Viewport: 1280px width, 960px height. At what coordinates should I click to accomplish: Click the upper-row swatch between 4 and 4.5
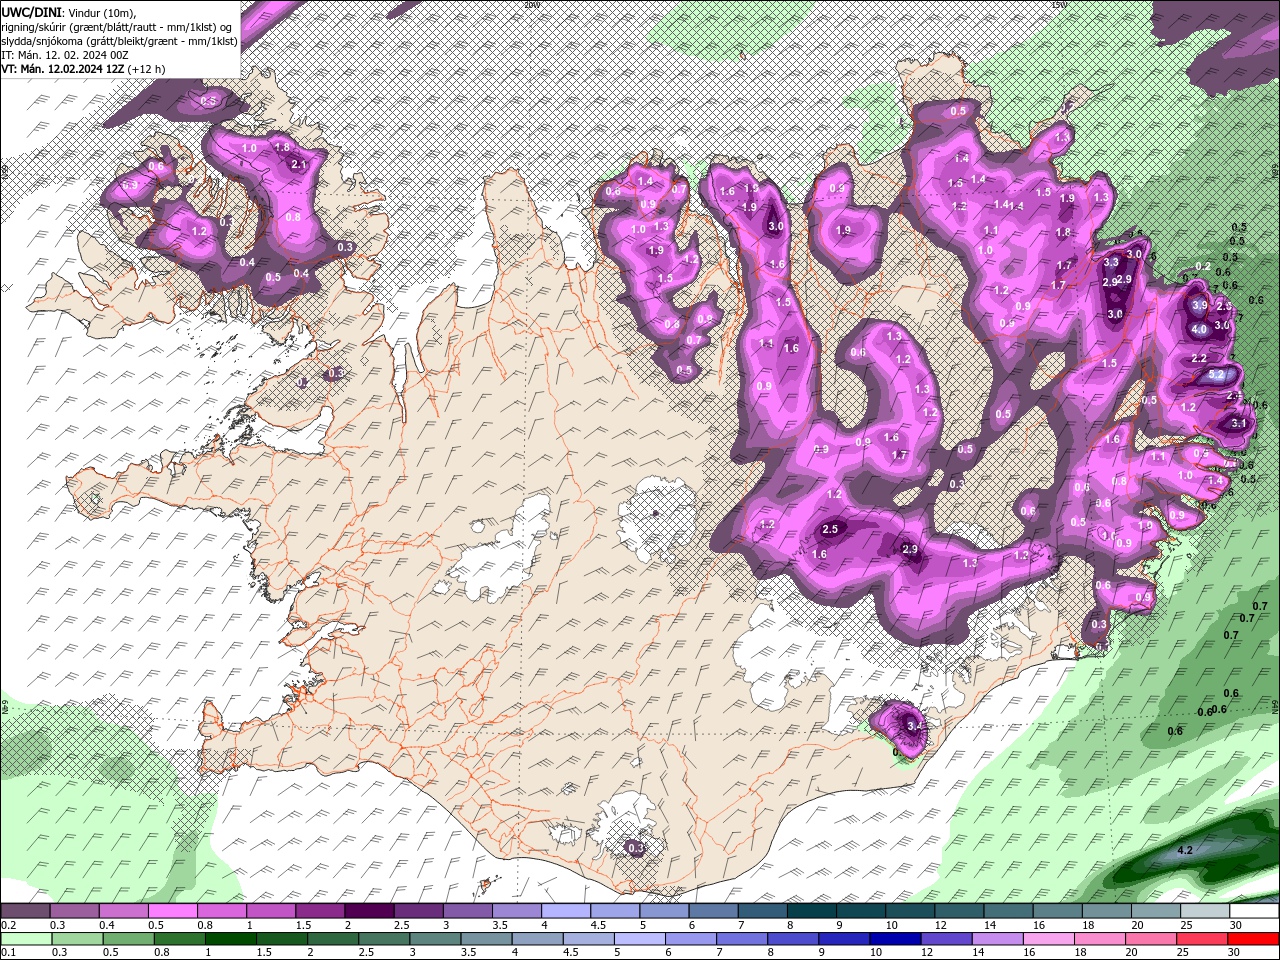coord(566,911)
